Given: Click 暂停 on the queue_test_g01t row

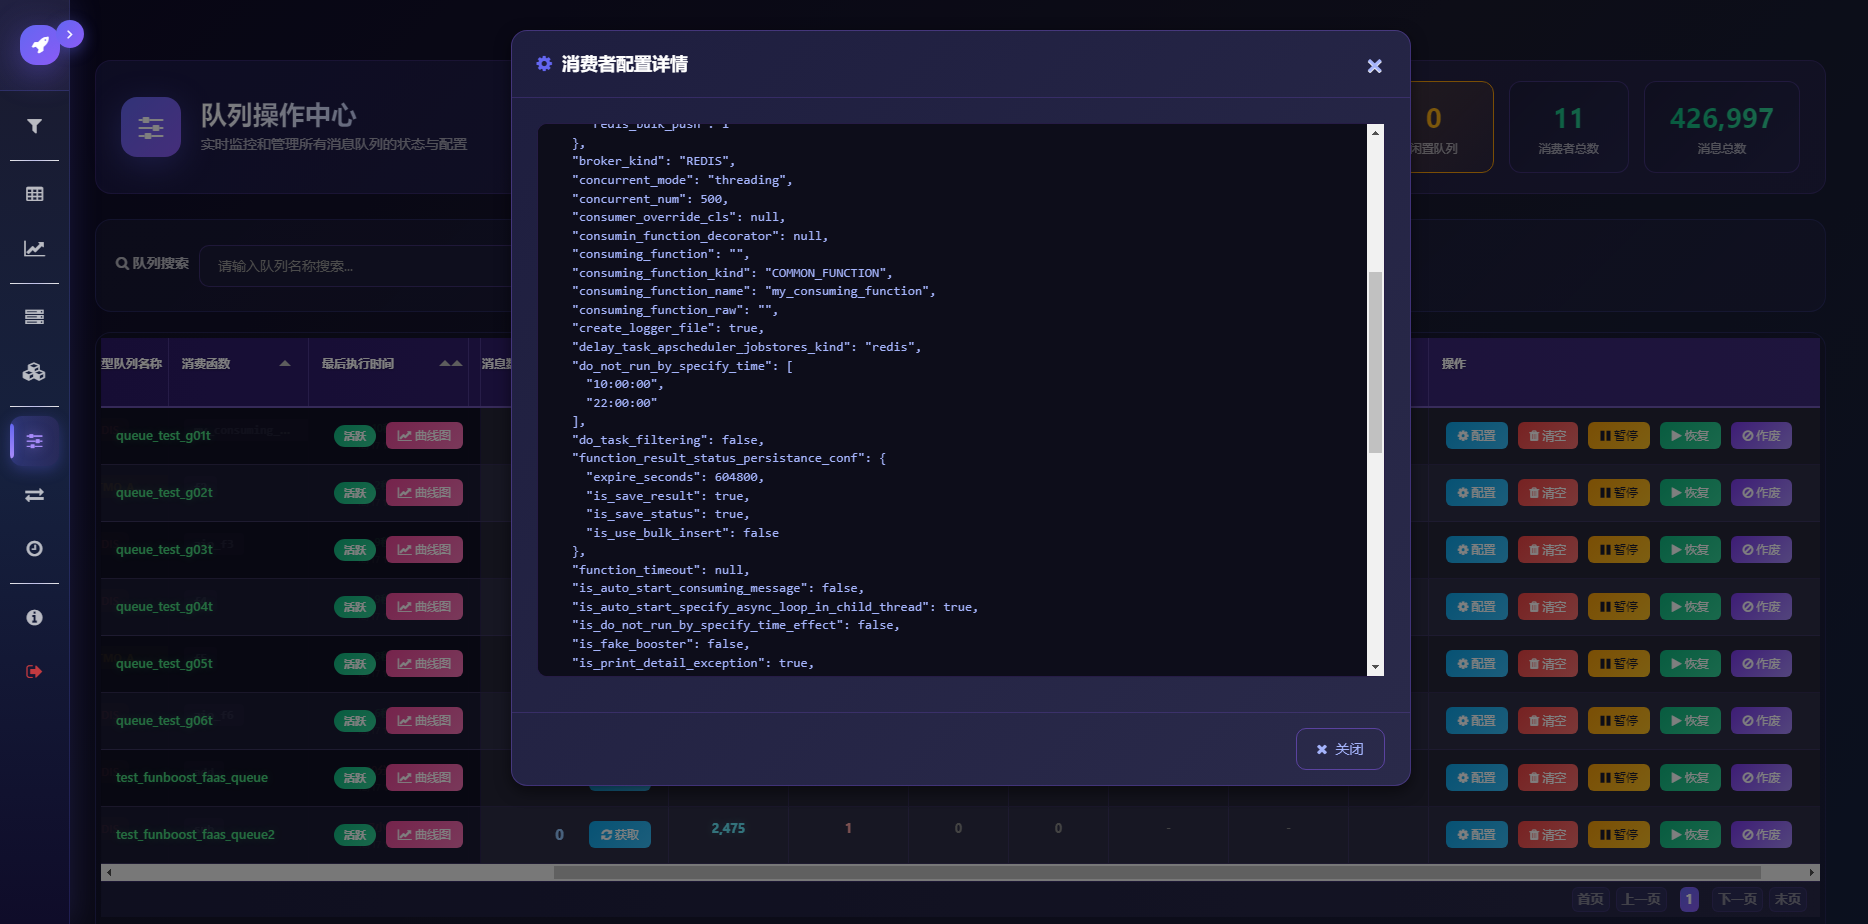Looking at the screenshot, I should pos(1619,436).
